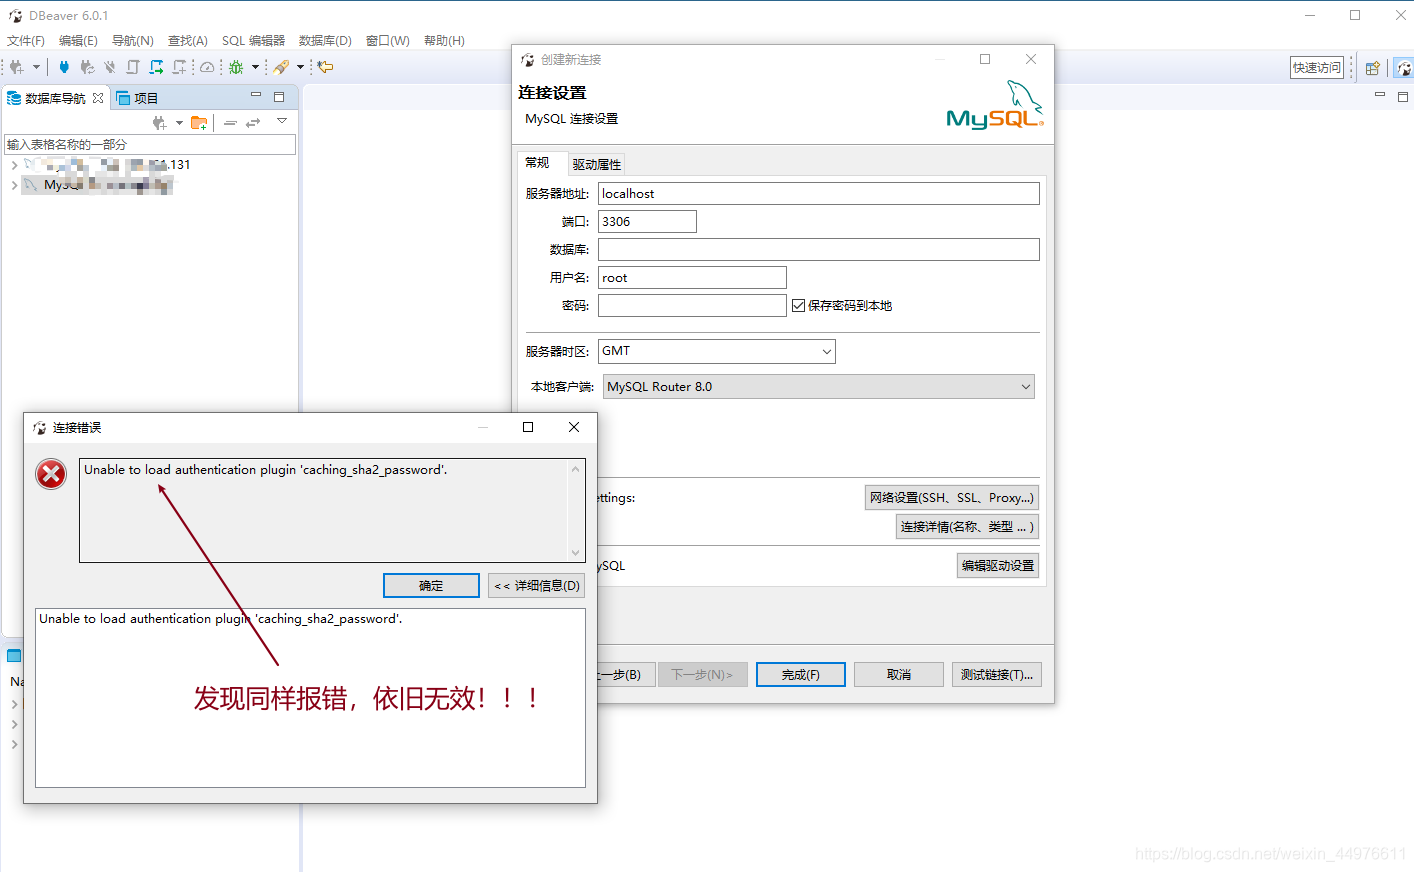This screenshot has height=872, width=1414.
Task: Close the 数据库导航 tab with its X
Action: [x=98, y=98]
